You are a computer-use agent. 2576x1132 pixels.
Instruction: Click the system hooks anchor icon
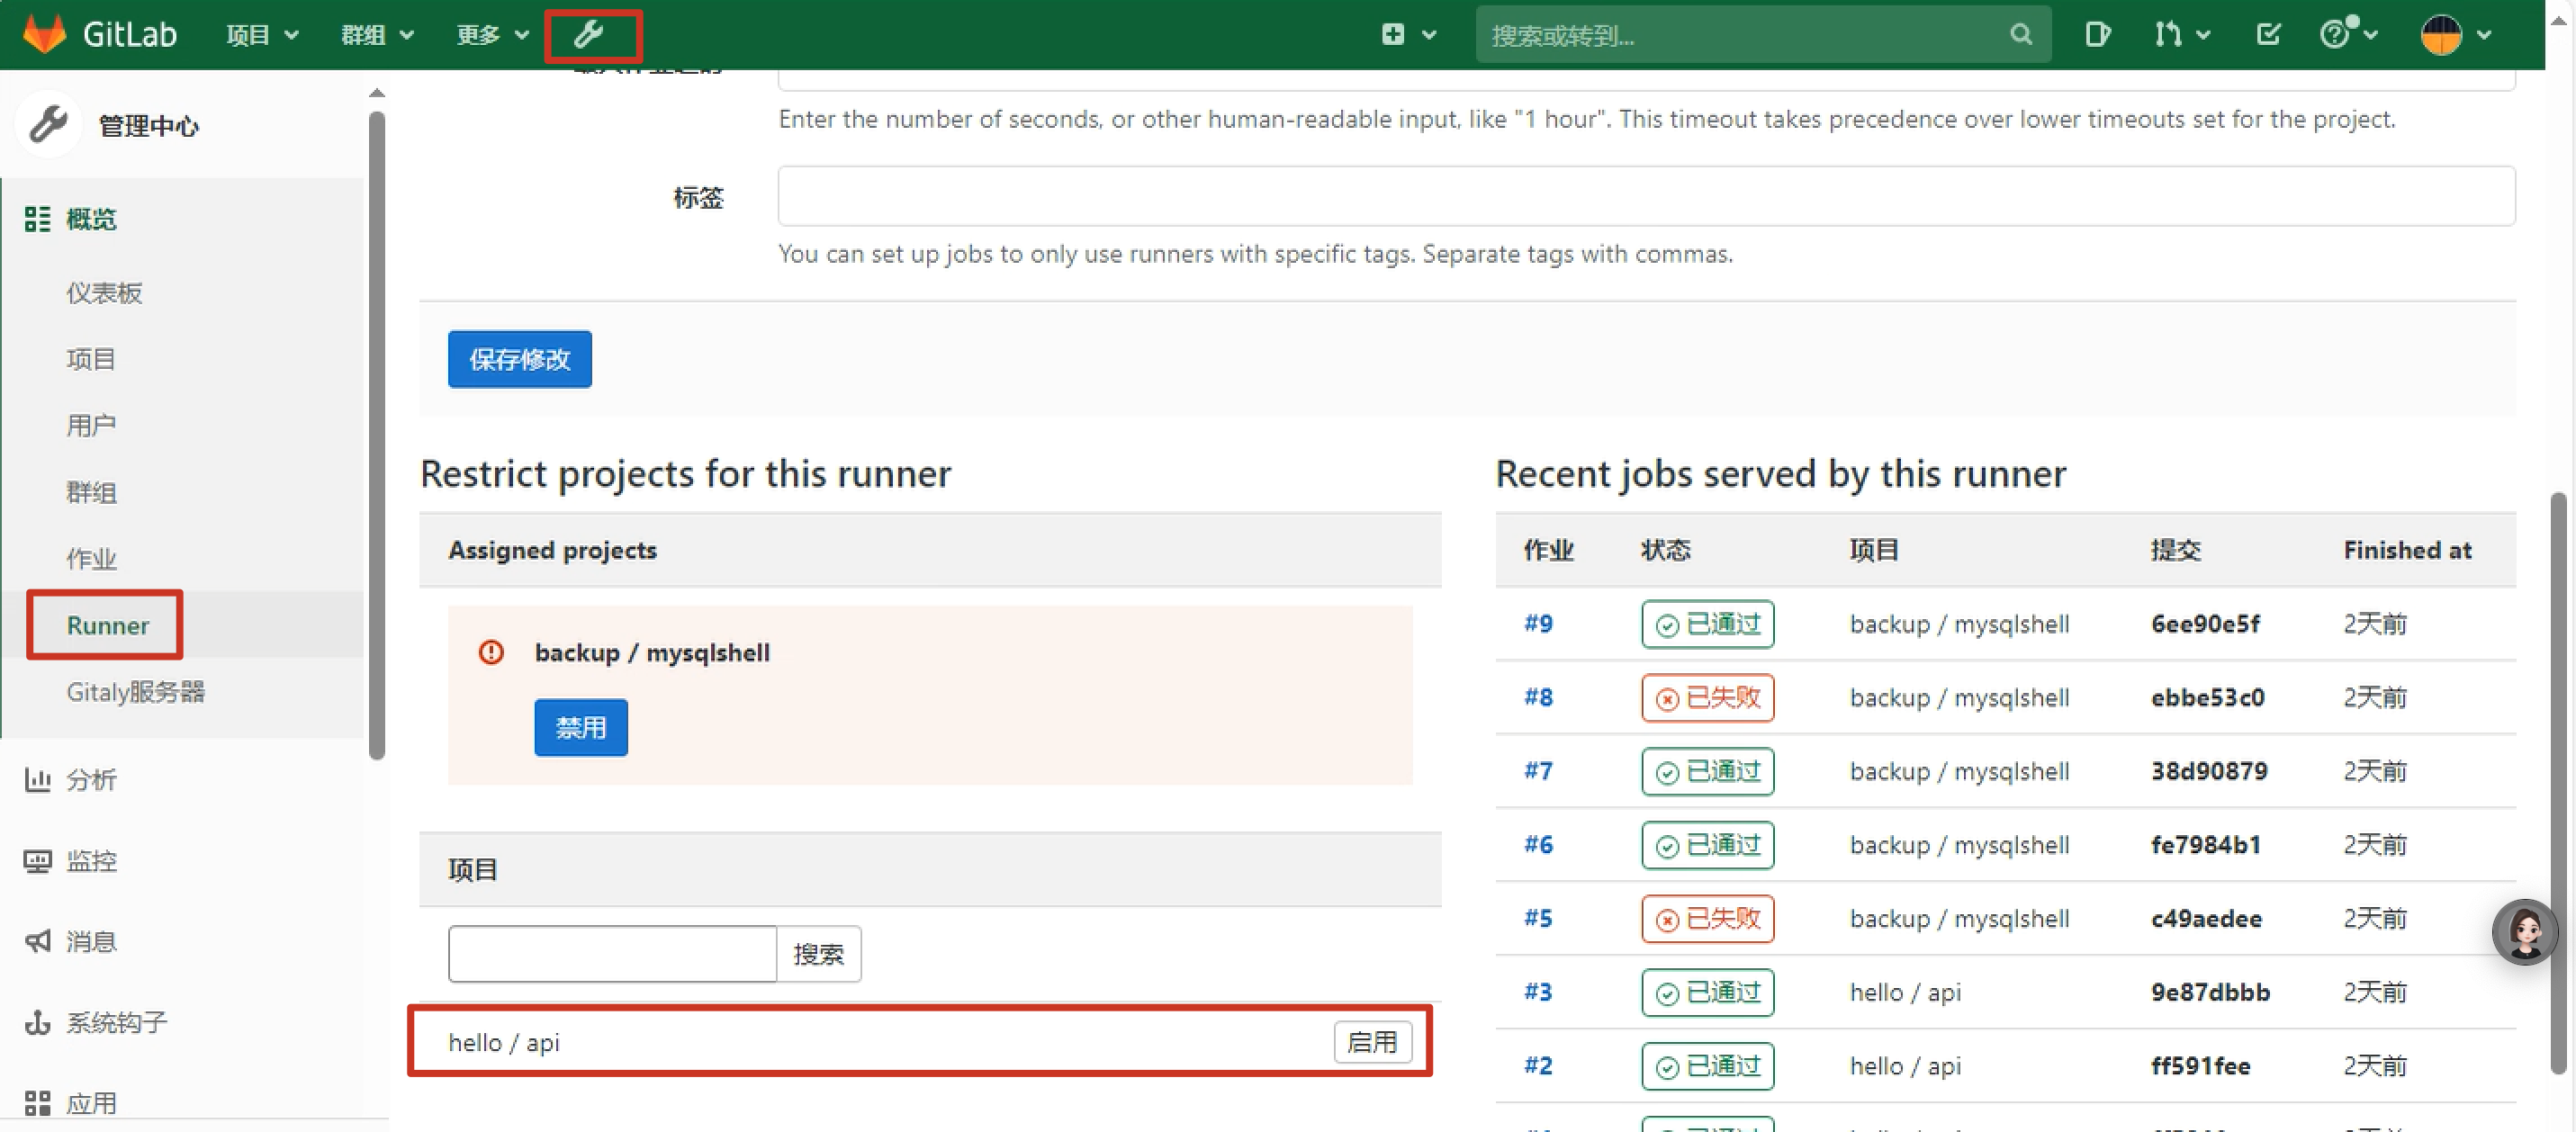[38, 1022]
